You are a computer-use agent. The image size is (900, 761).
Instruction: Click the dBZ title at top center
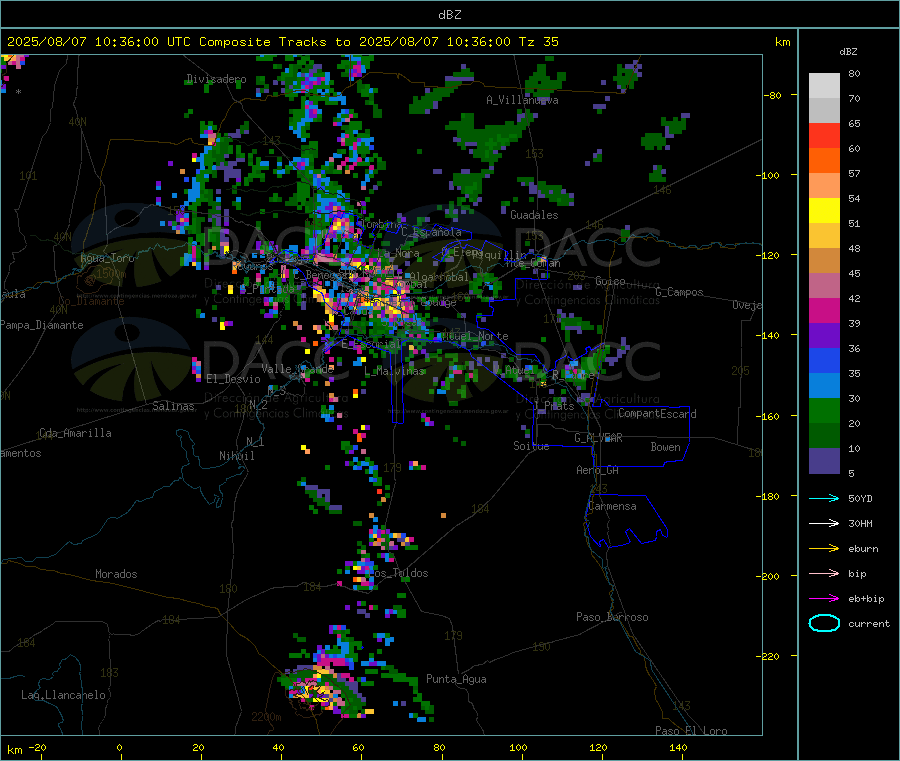pyautogui.click(x=449, y=14)
